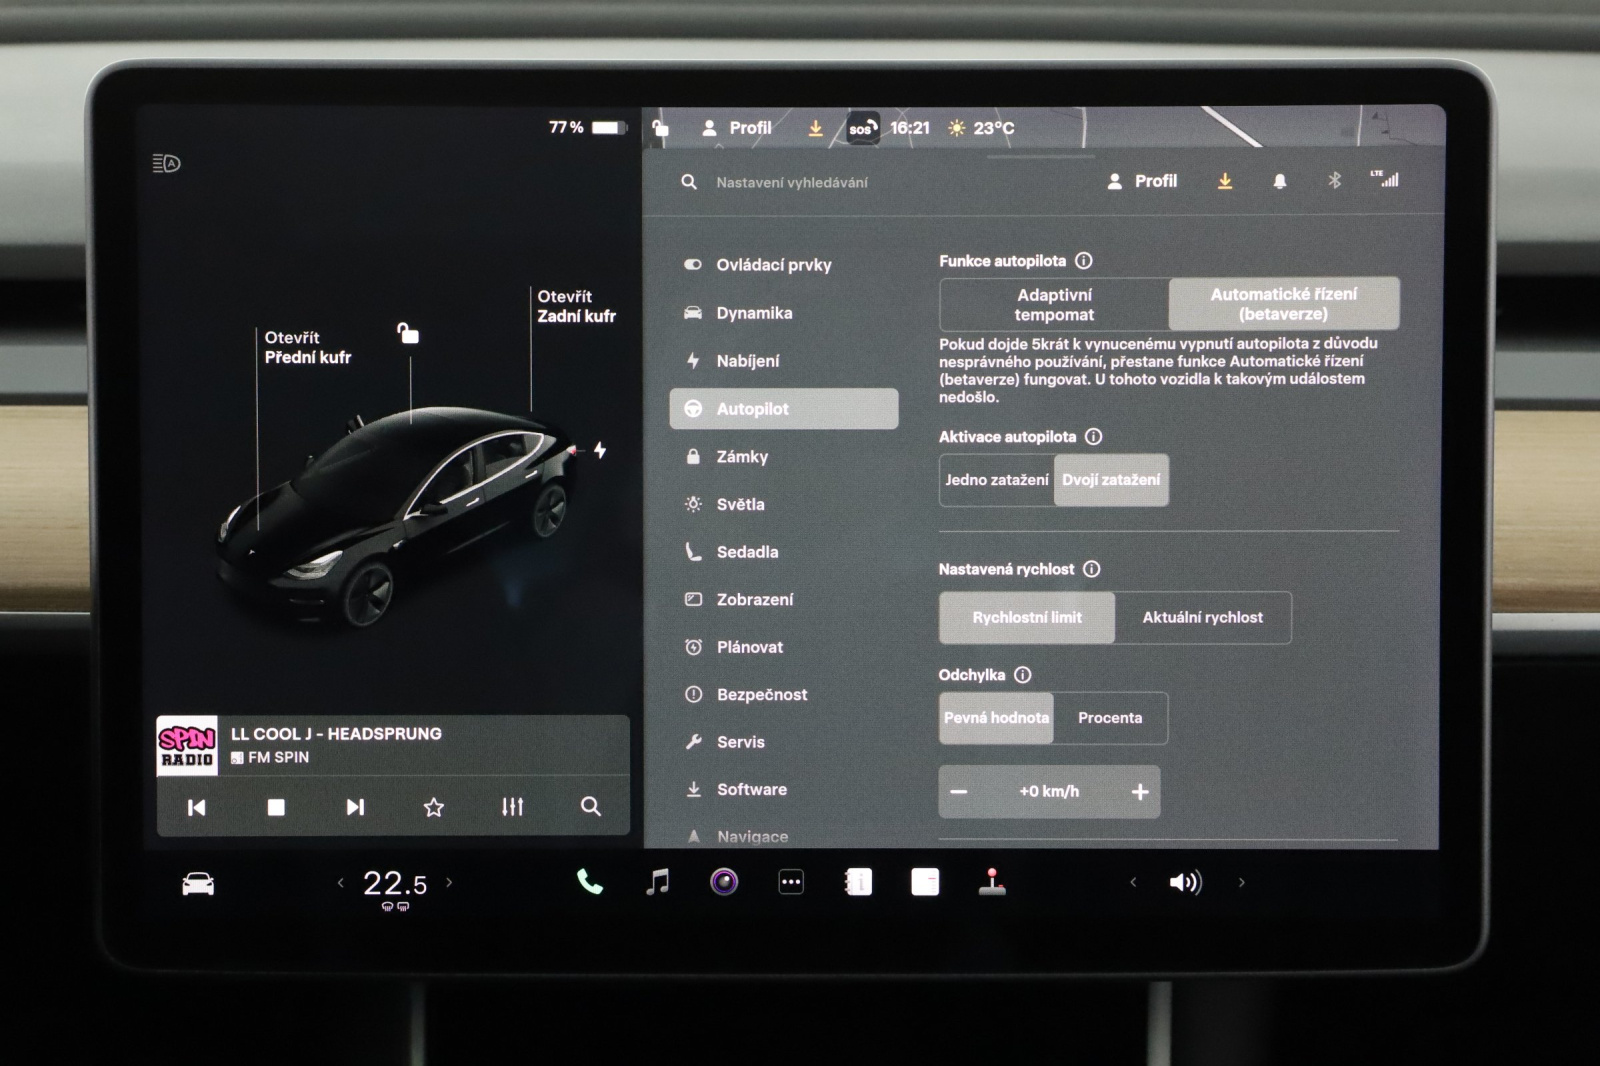This screenshot has height=1066, width=1600.
Task: Lower volume with left chevron
Action: coord(1133,882)
